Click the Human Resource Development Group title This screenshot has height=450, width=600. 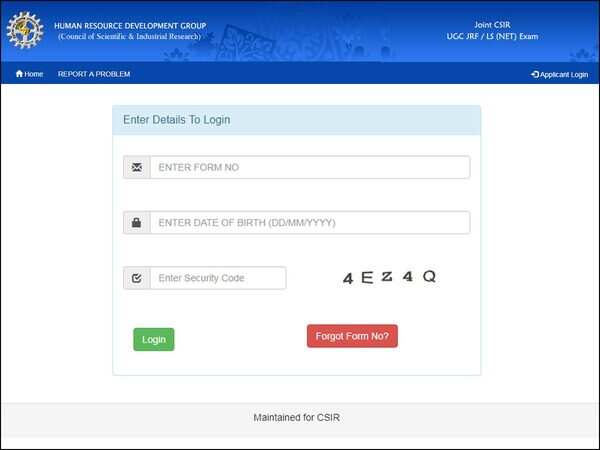[132, 25]
